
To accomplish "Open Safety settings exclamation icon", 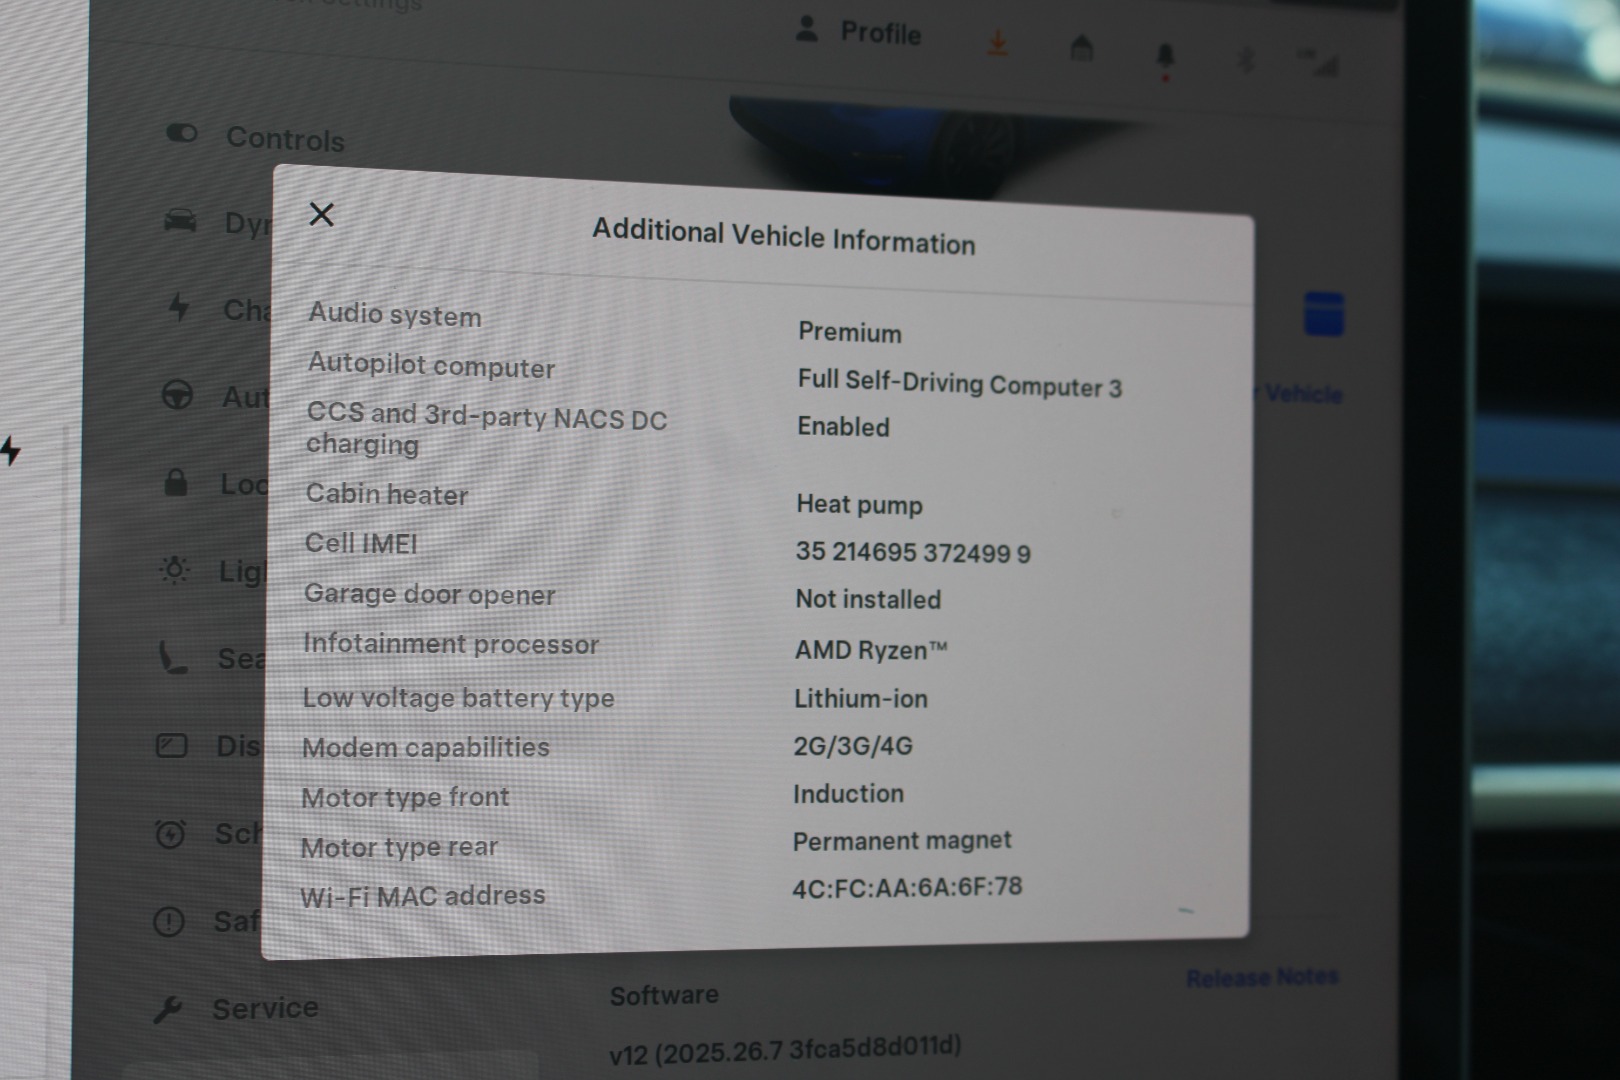I will 168,921.
